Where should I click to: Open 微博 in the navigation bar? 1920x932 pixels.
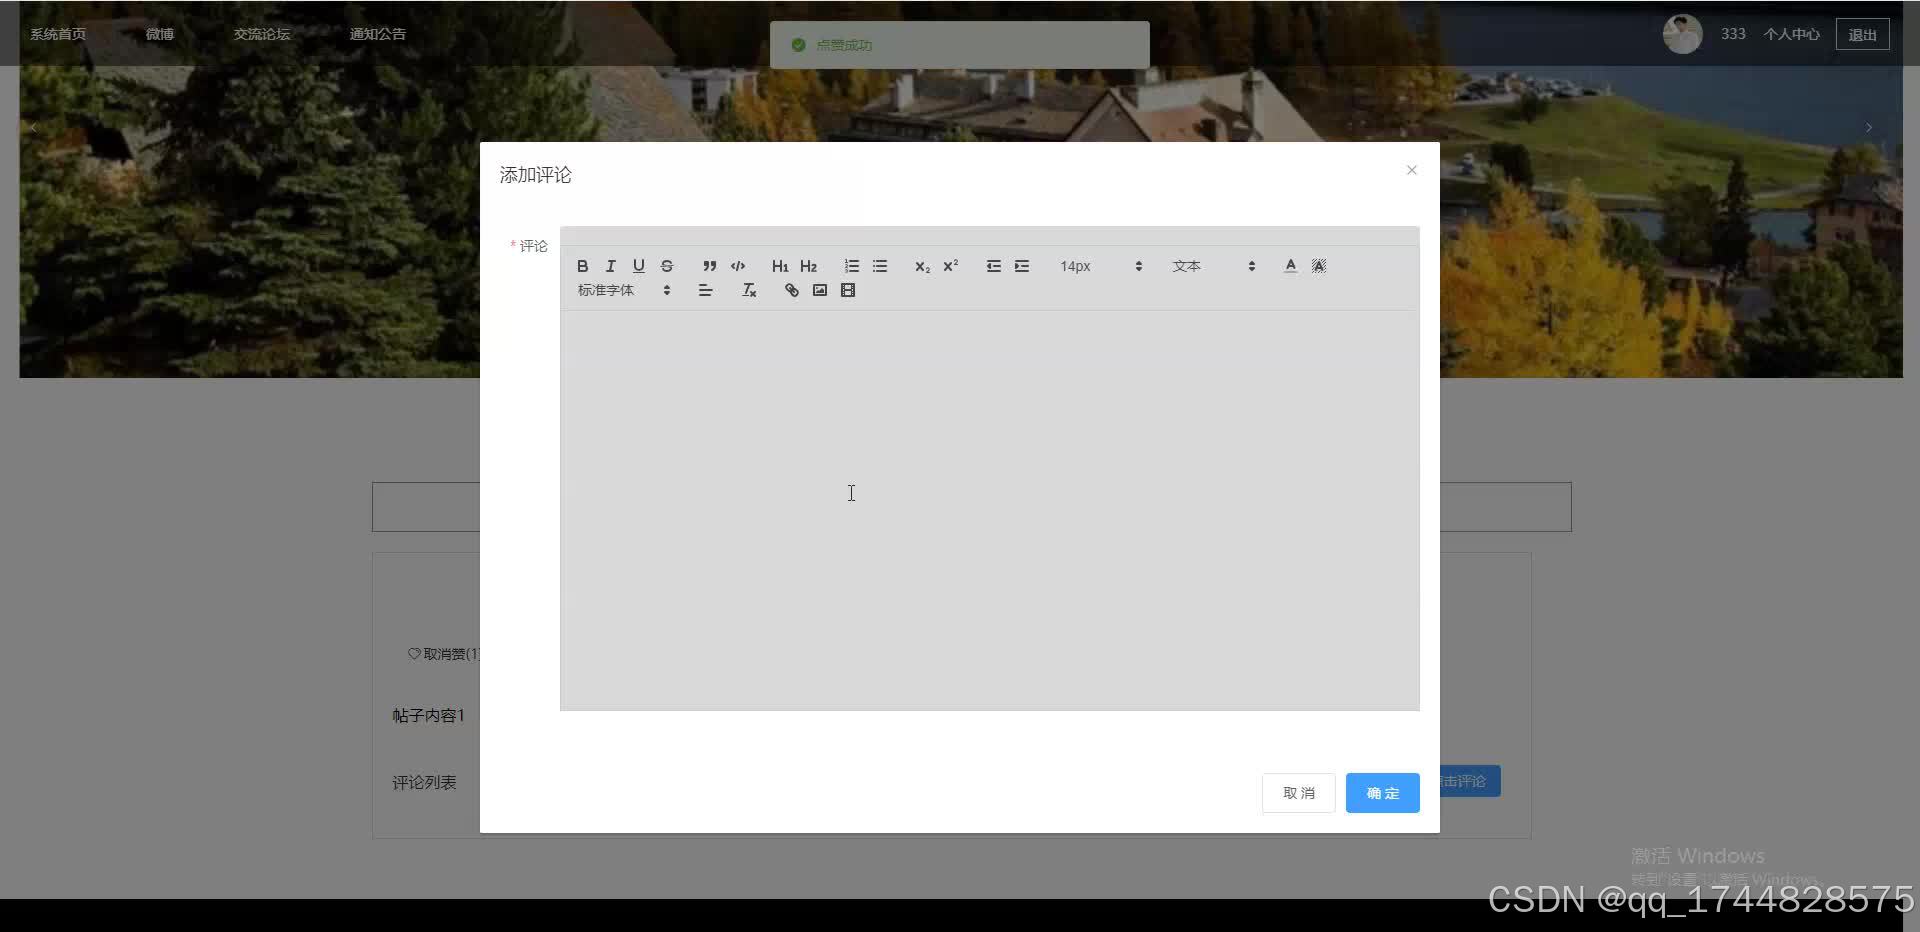pos(160,34)
